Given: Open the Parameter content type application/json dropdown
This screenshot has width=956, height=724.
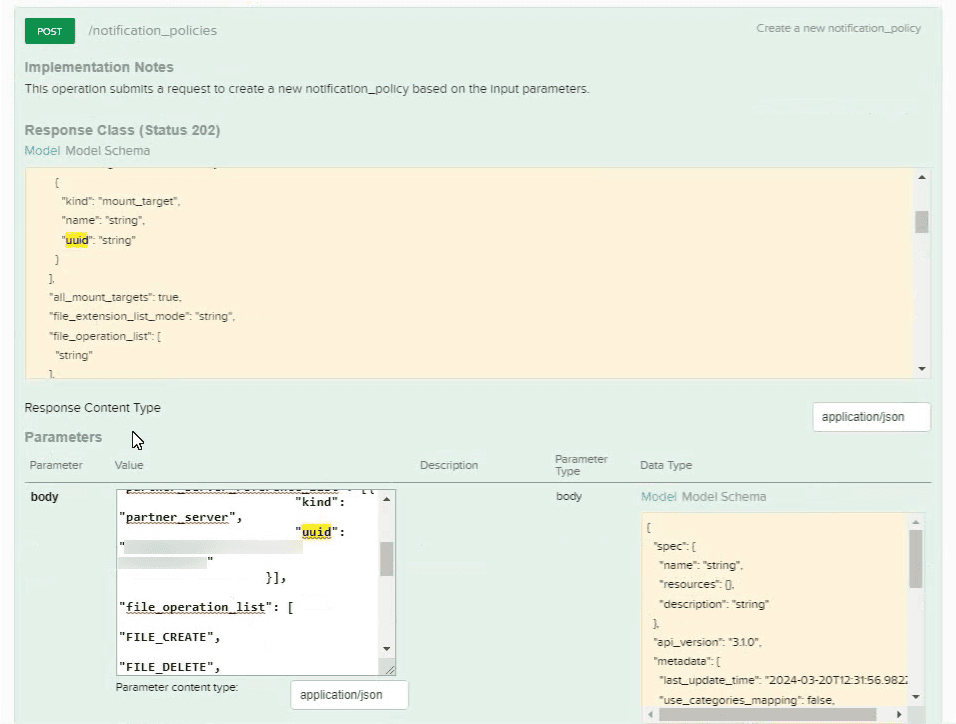Looking at the screenshot, I should point(348,694).
